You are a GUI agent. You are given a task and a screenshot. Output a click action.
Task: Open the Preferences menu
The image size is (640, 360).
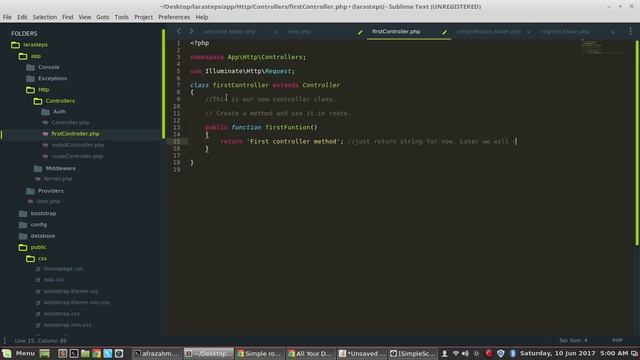pos(174,17)
